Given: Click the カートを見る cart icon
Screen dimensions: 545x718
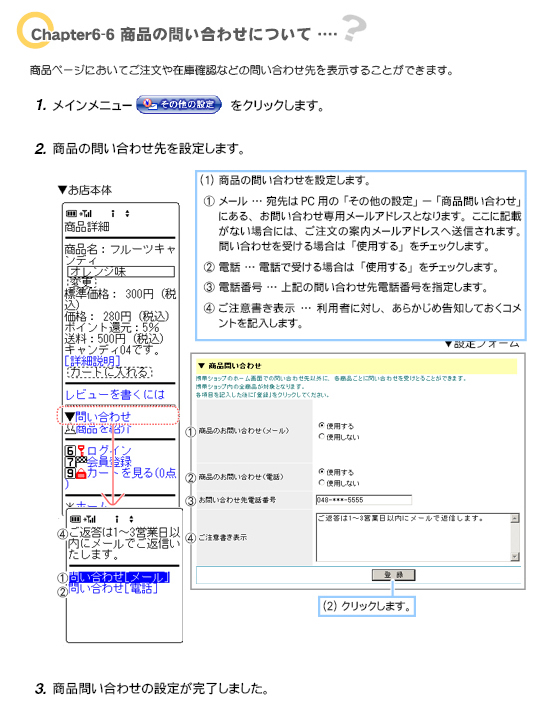Looking at the screenshot, I should [81, 473].
